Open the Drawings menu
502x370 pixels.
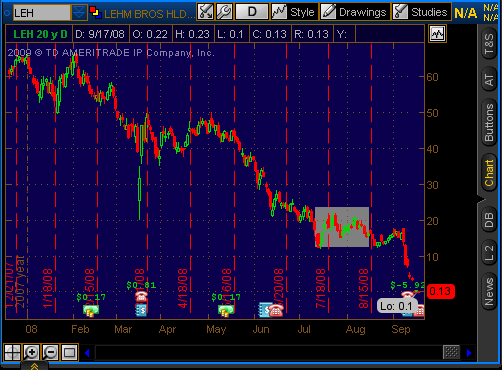click(355, 12)
